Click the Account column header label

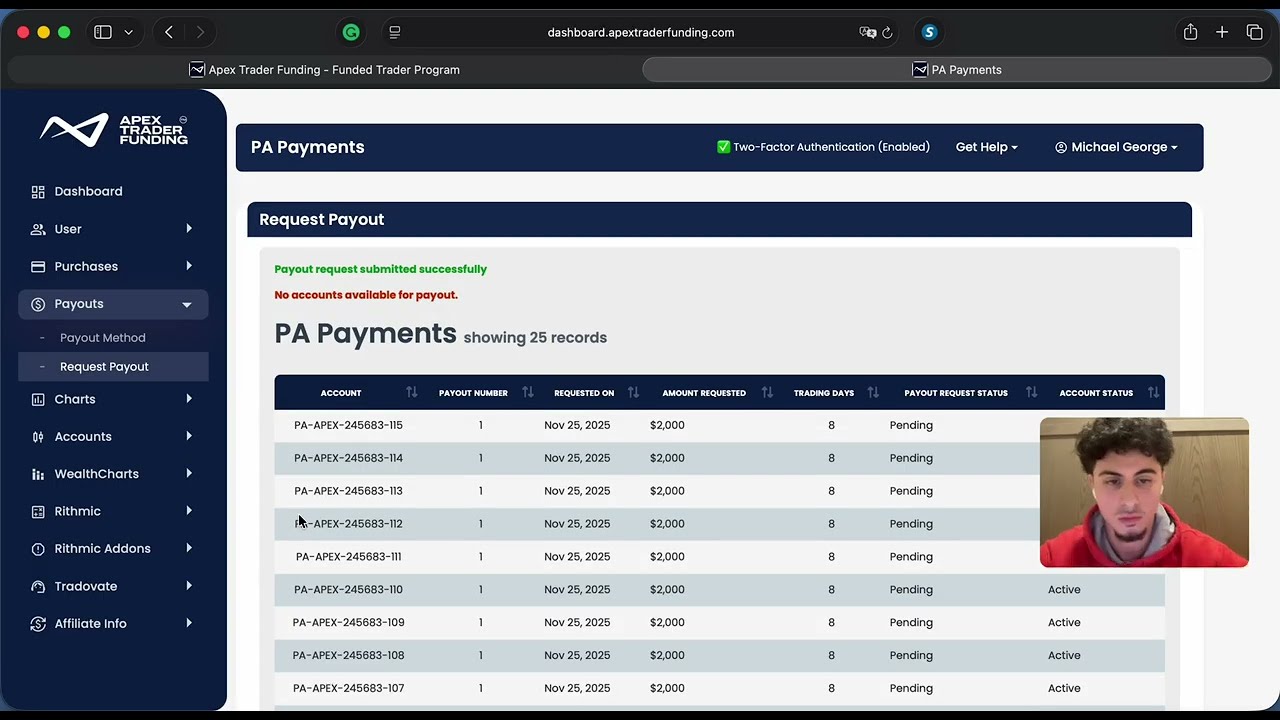tap(341, 393)
